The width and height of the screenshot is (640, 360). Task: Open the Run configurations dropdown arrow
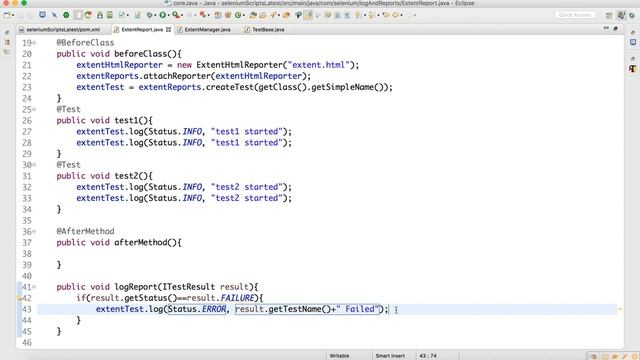[169, 15]
